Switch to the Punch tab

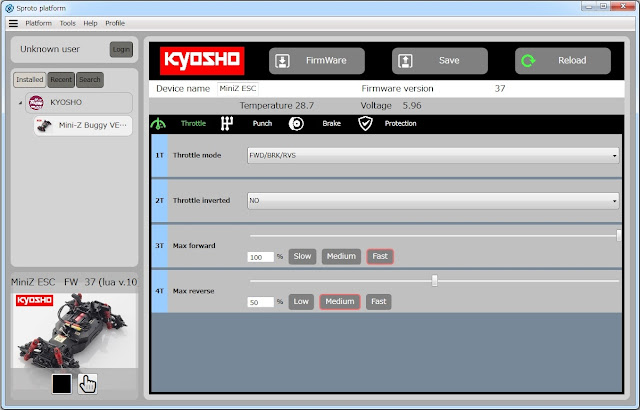262,124
